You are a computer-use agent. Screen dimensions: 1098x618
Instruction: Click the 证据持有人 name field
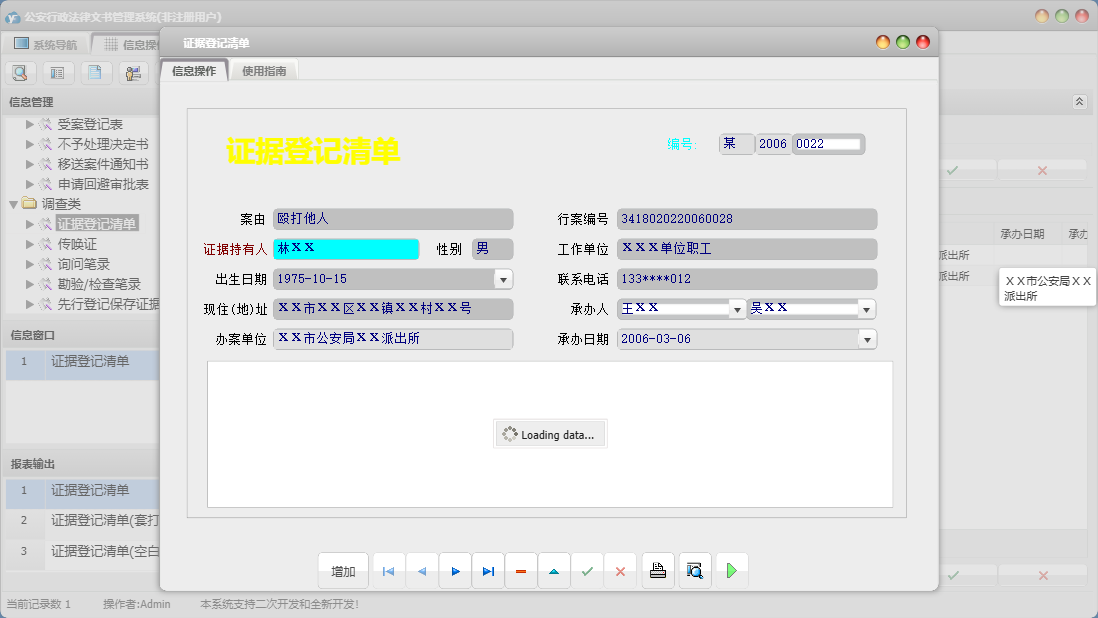tap(346, 249)
